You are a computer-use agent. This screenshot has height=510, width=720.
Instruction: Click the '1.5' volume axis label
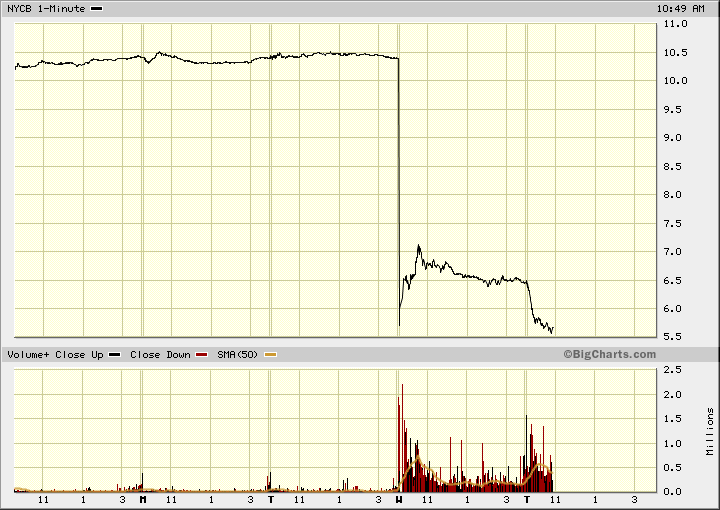coord(673,419)
